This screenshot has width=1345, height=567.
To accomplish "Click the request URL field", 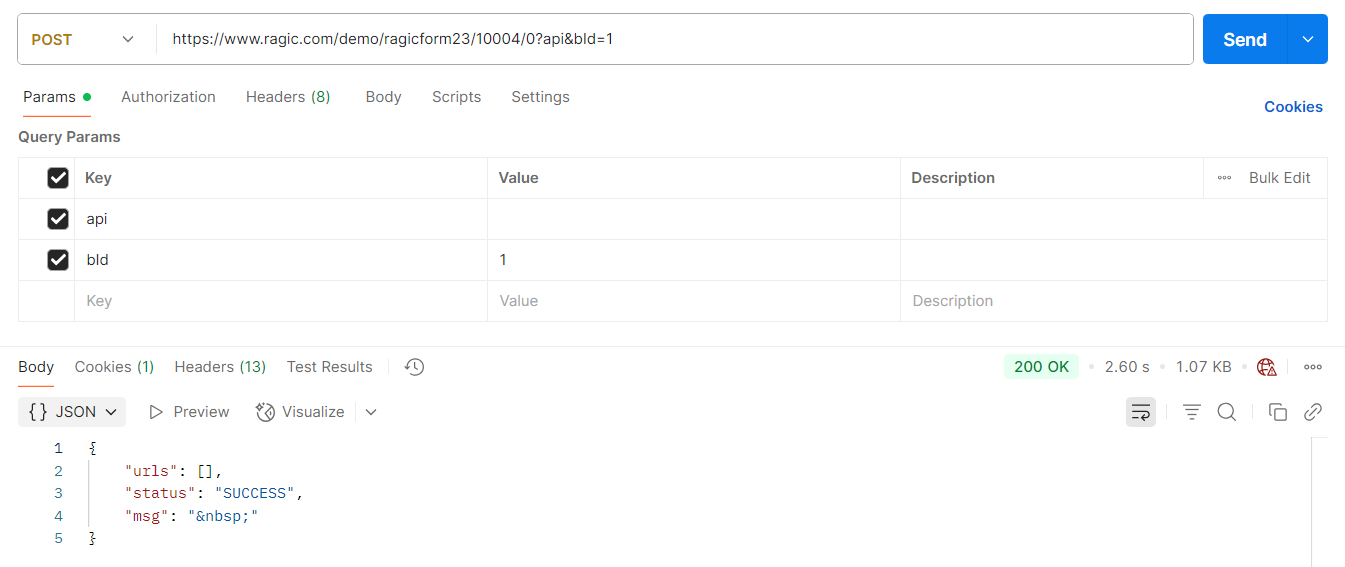I will (x=675, y=39).
